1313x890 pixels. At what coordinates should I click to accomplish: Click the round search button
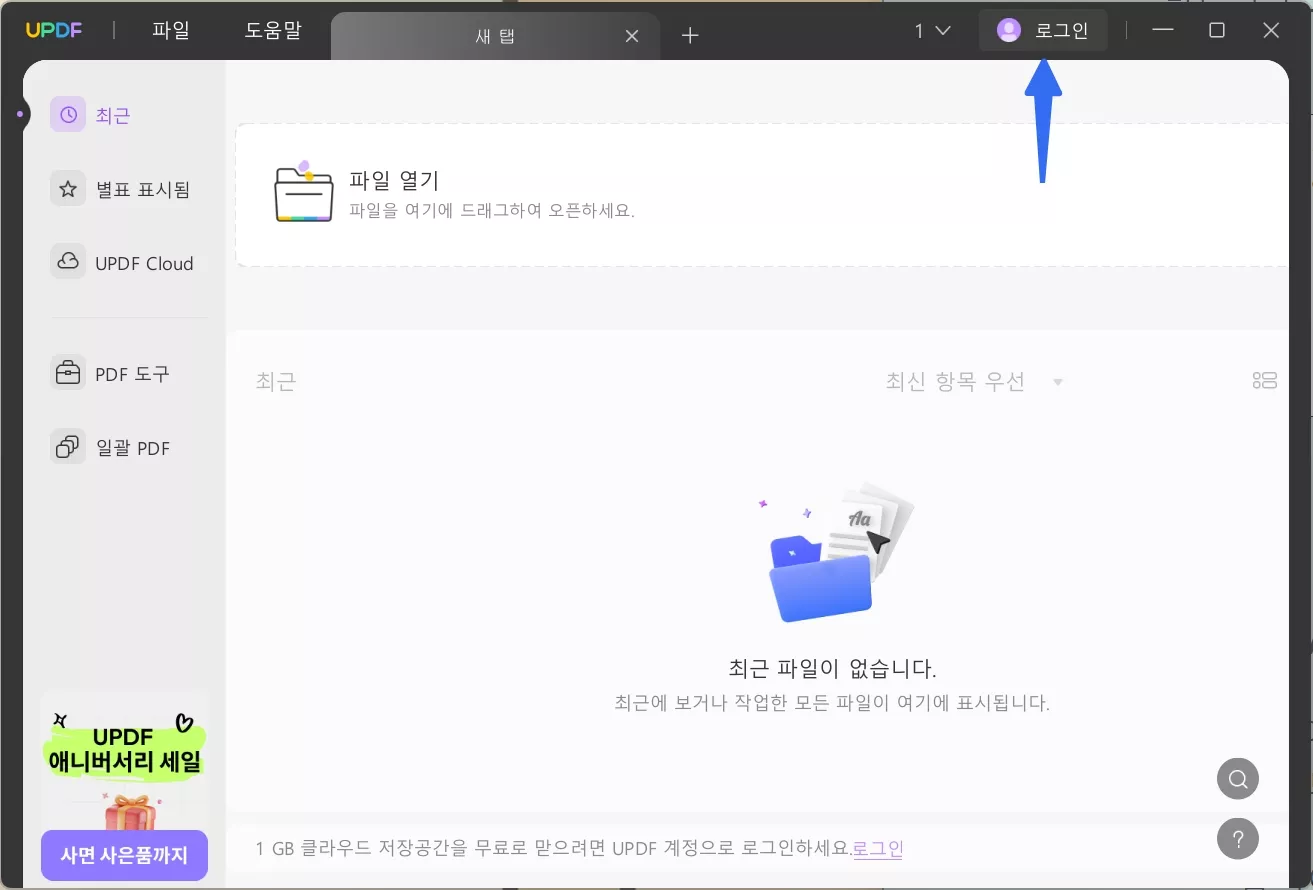pyautogui.click(x=1238, y=778)
